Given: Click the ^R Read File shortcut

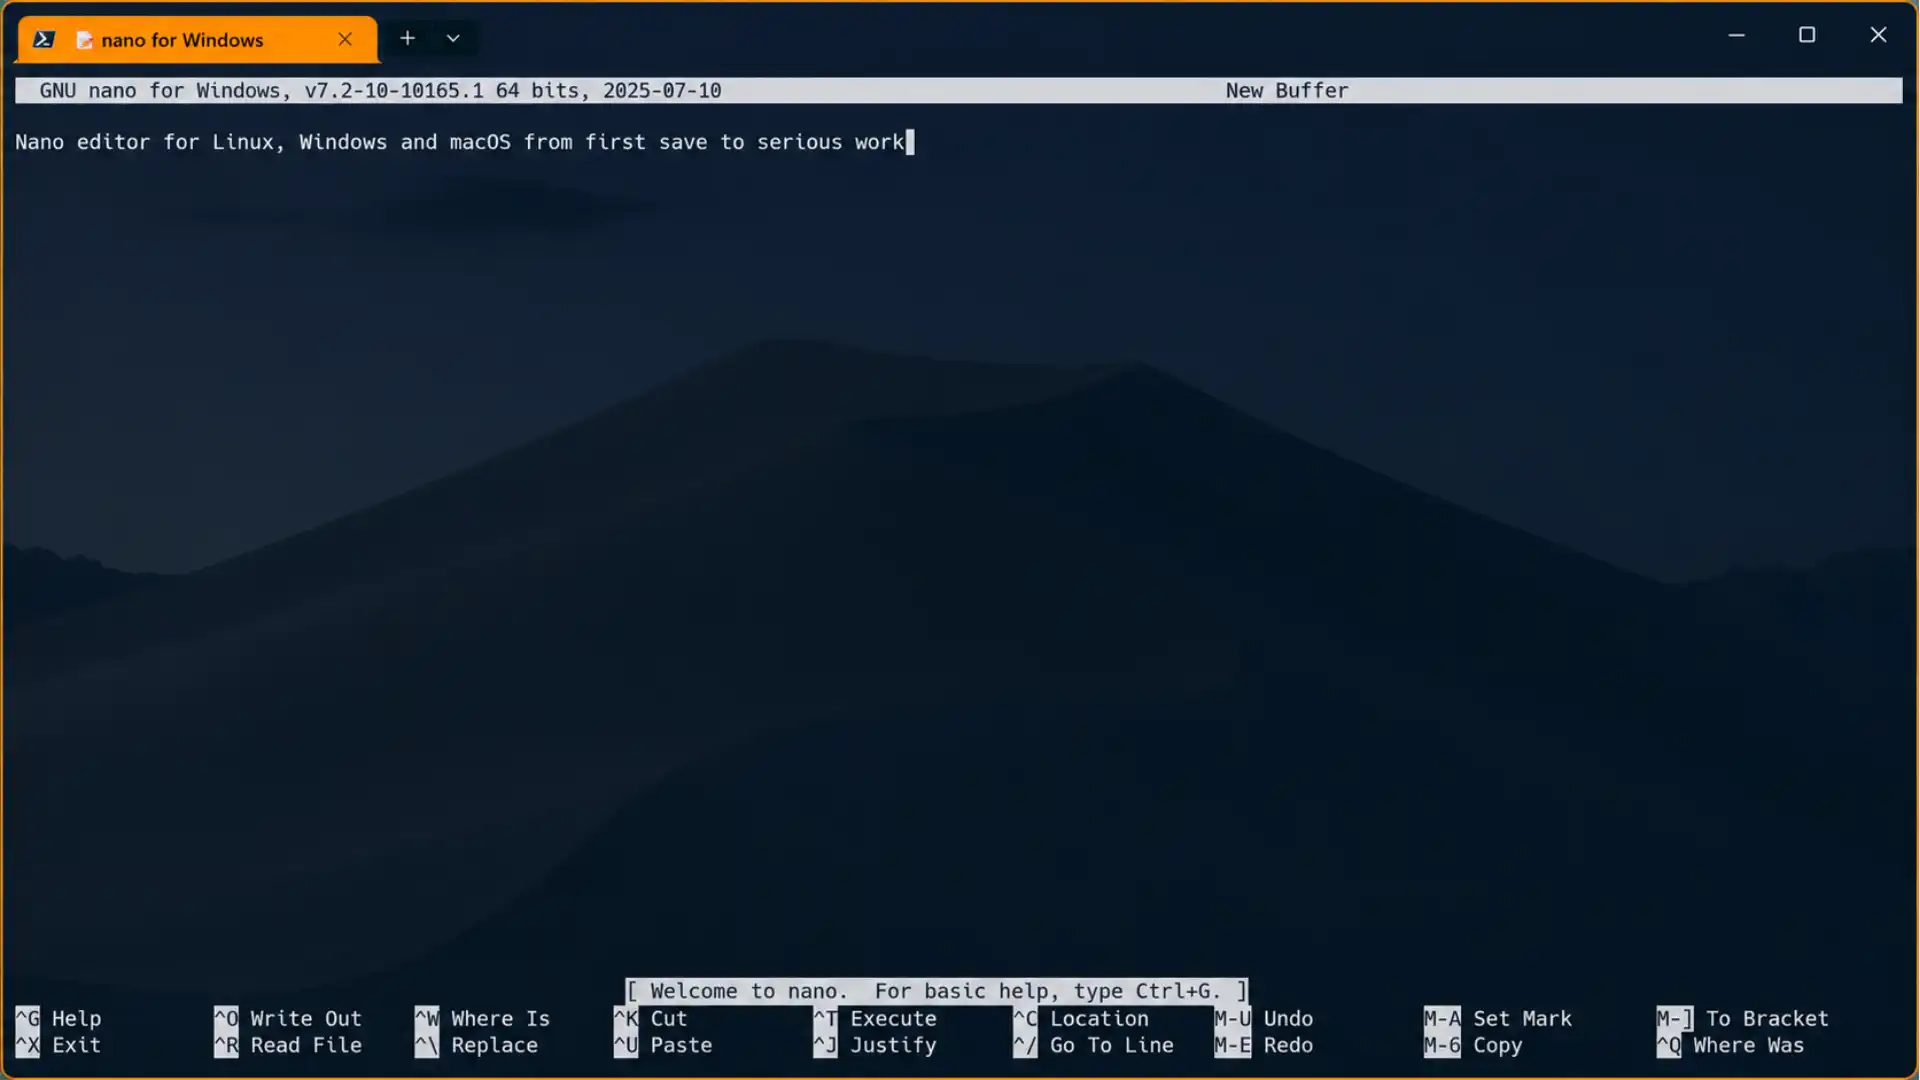Looking at the screenshot, I should (x=288, y=1045).
